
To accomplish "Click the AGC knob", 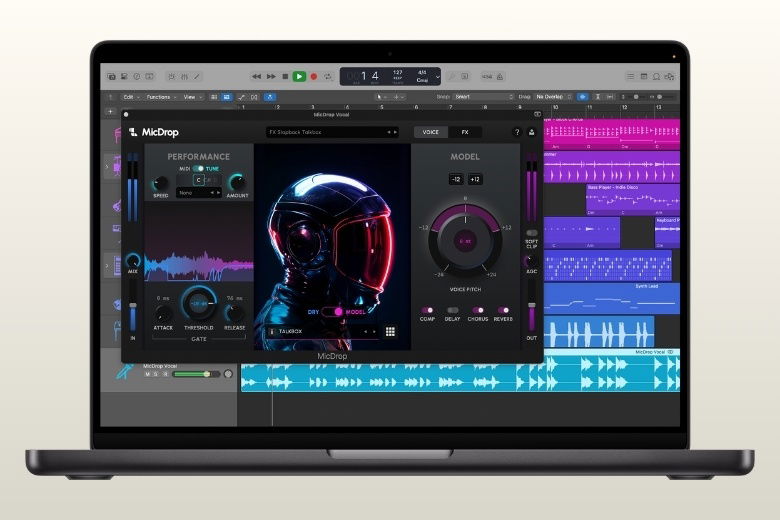I will click(531, 260).
